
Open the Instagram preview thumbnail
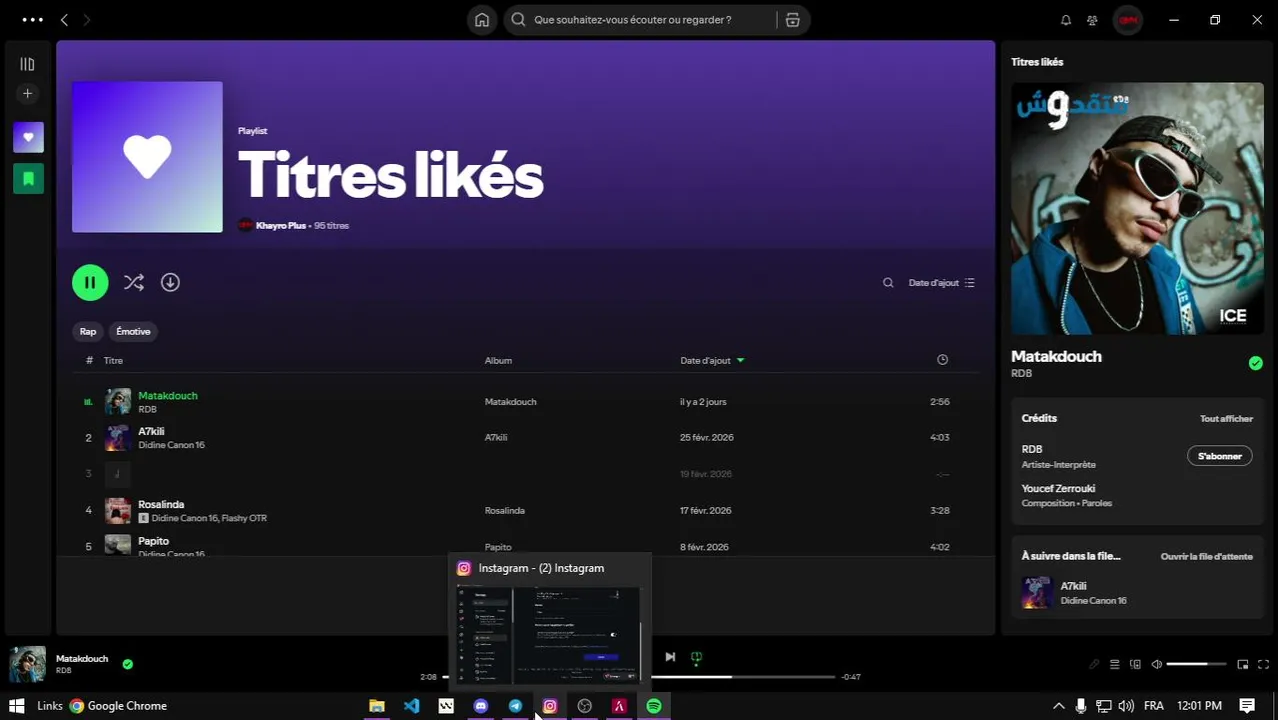pyautogui.click(x=549, y=636)
